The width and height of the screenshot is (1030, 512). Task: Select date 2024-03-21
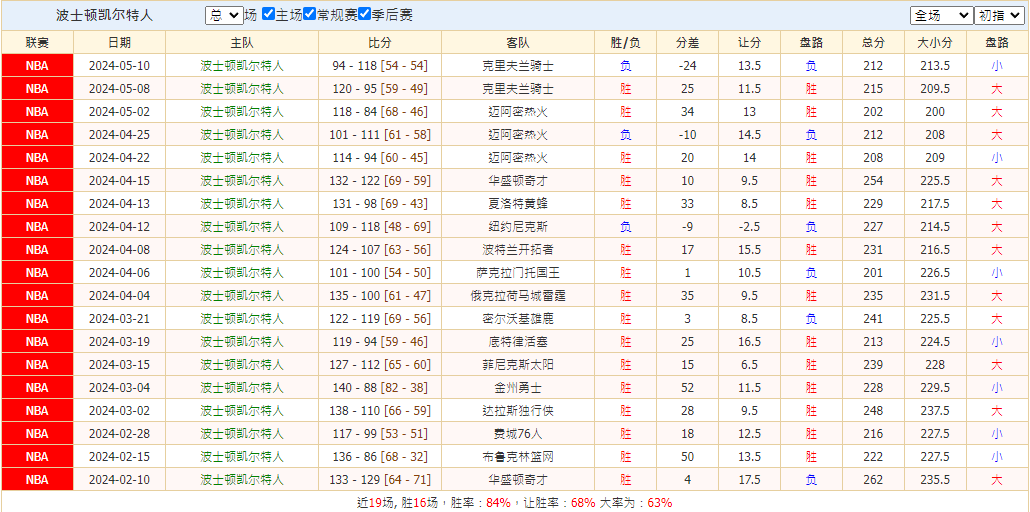pyautogui.click(x=119, y=319)
